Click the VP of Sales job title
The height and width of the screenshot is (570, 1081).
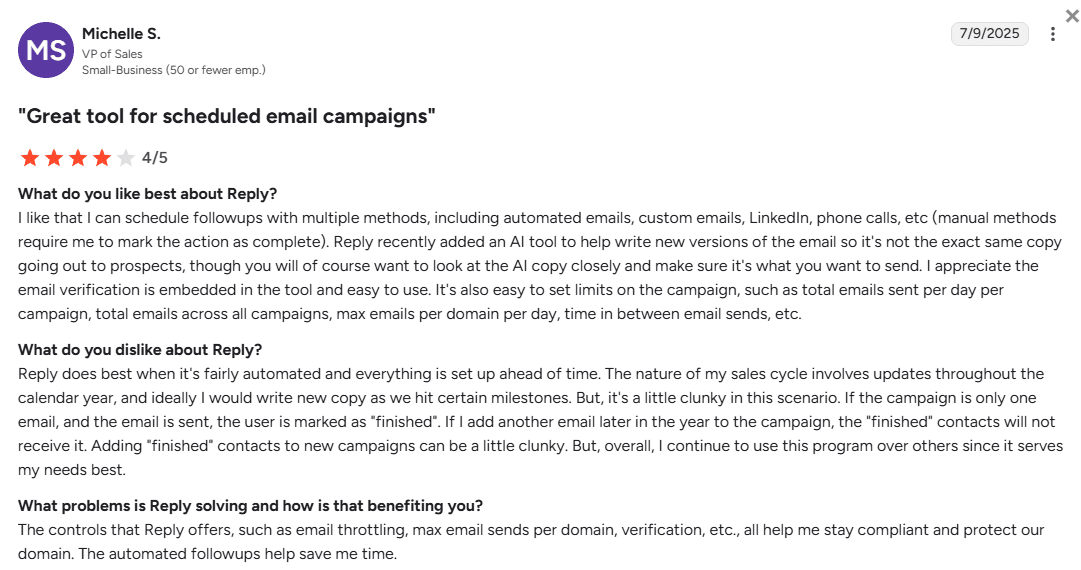112,54
